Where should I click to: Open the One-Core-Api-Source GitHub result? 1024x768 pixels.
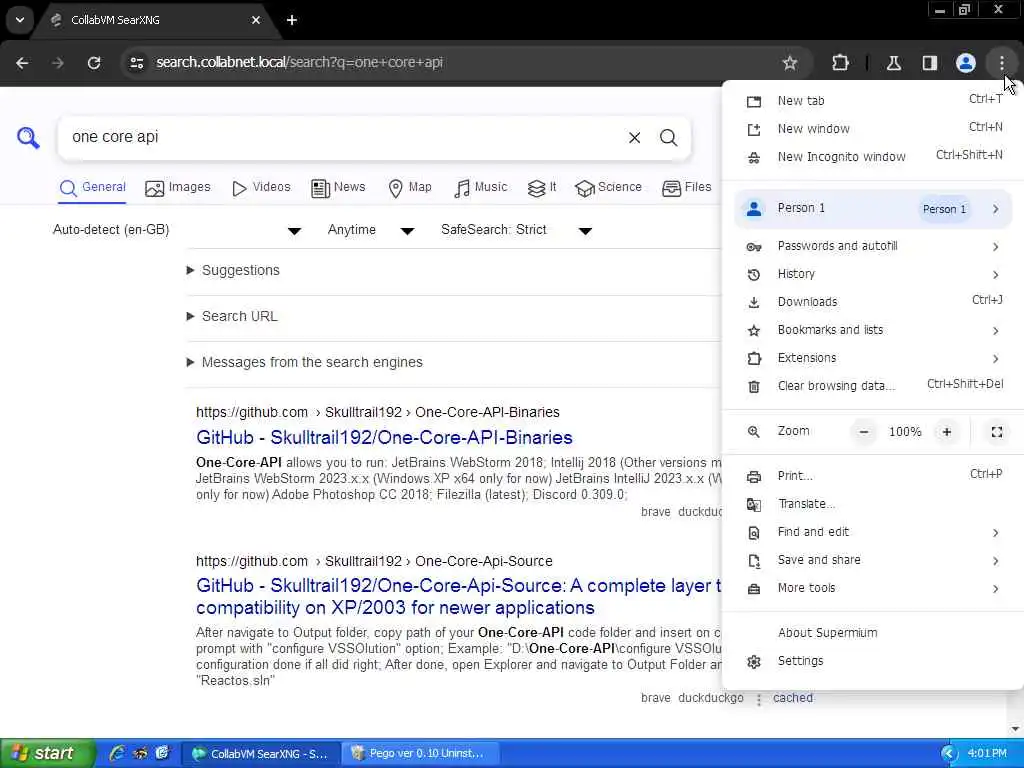(x=458, y=596)
